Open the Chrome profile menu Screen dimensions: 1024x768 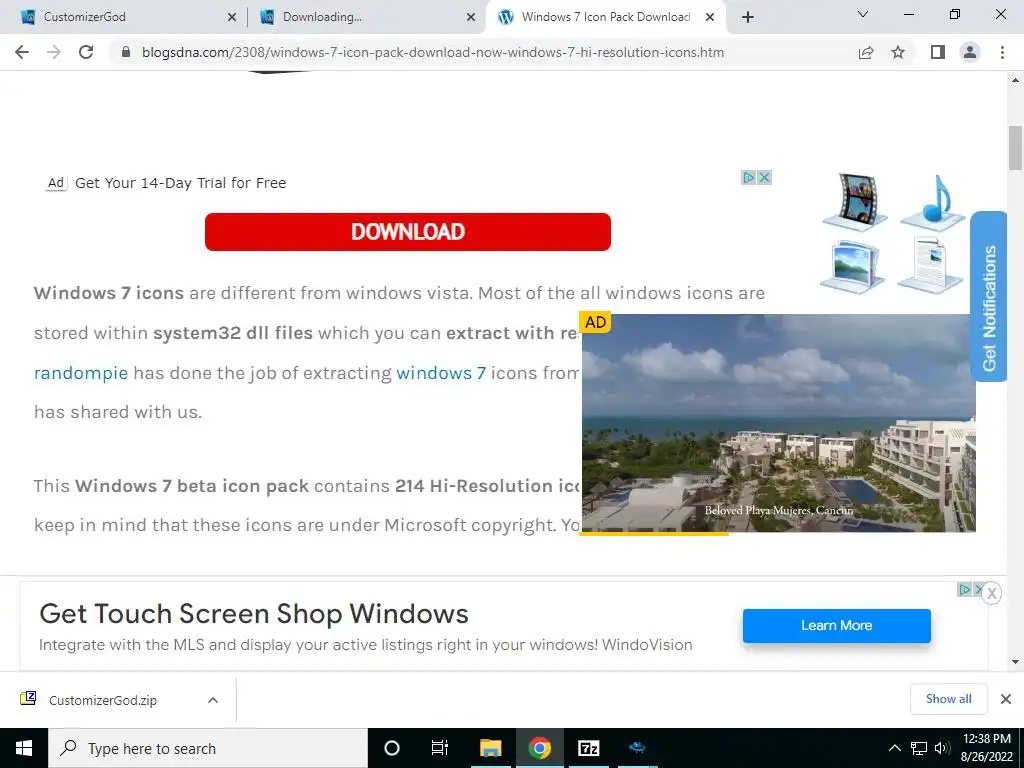pos(970,52)
